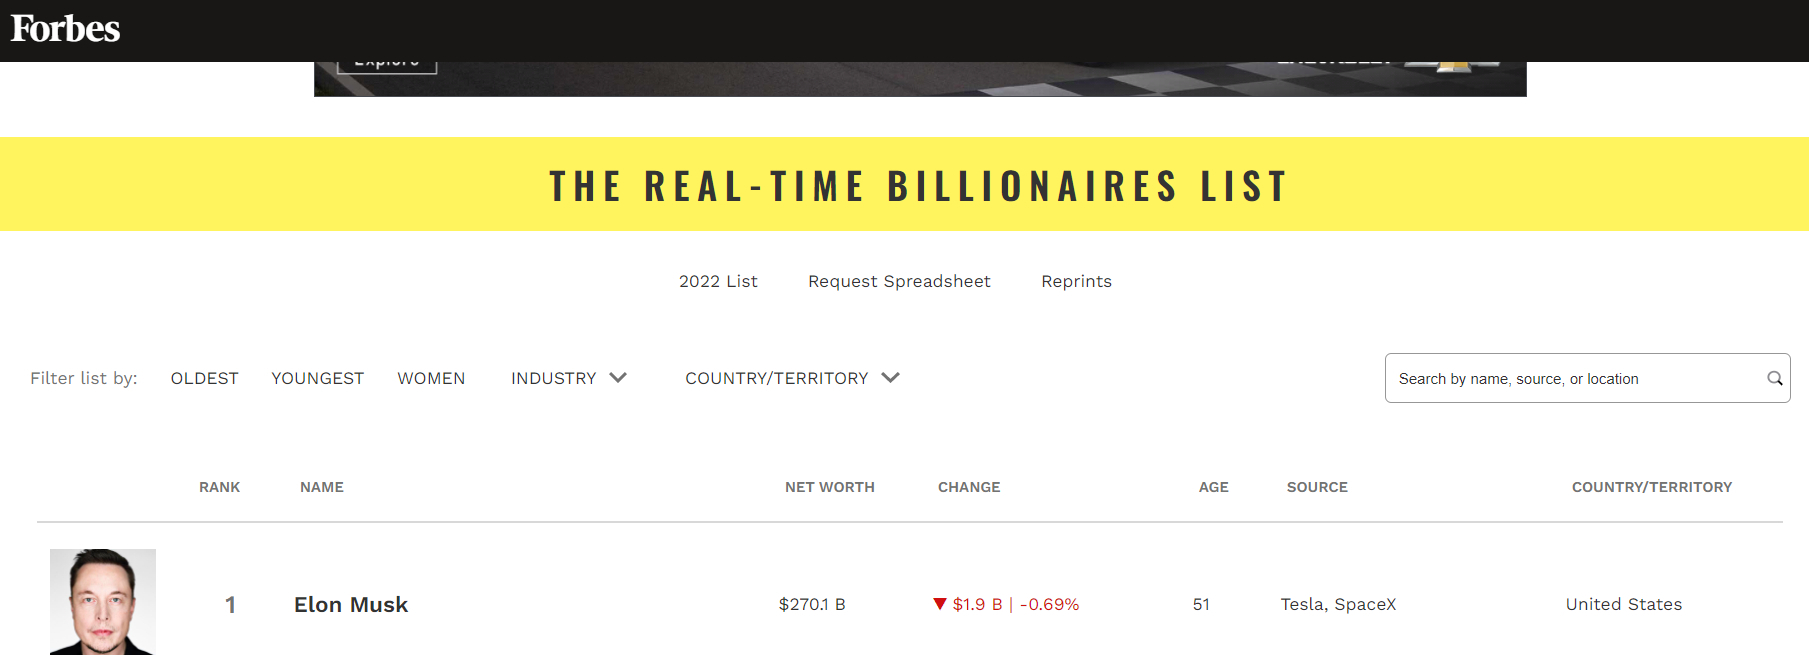1809x665 pixels.
Task: Filter the list by YOUNGEST
Action: pyautogui.click(x=317, y=378)
